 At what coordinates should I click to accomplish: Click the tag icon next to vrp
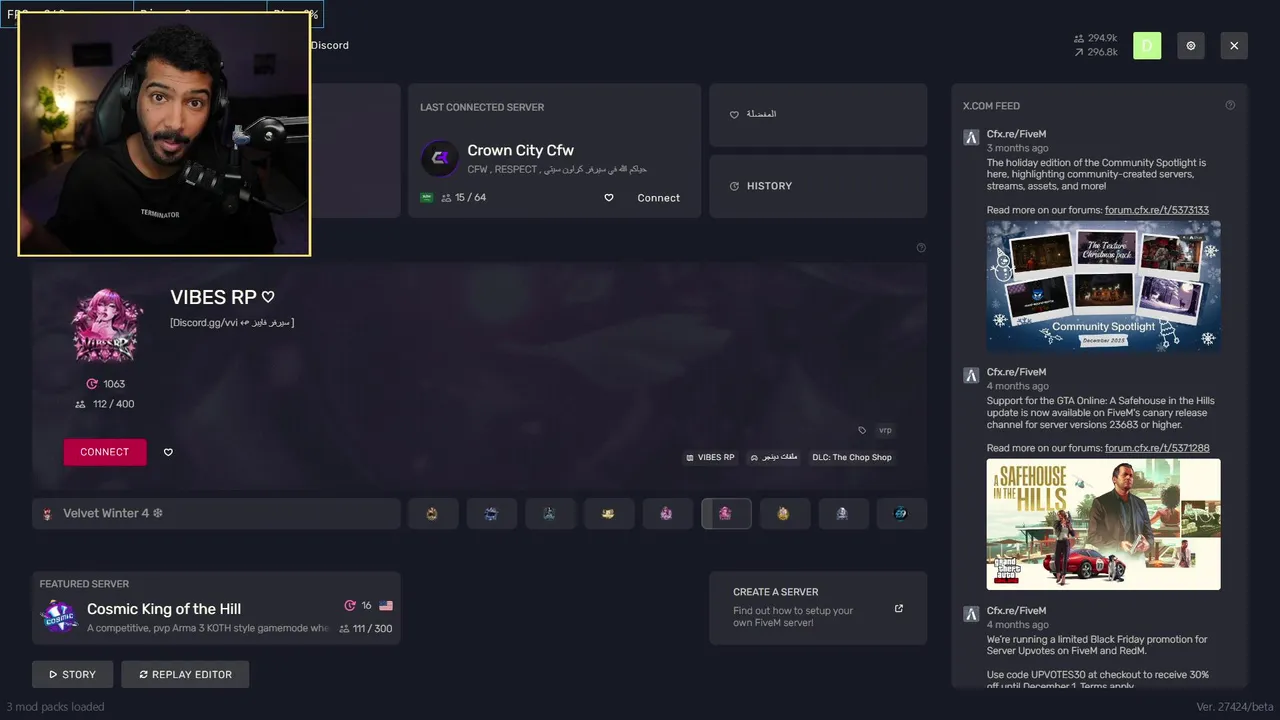click(x=862, y=430)
